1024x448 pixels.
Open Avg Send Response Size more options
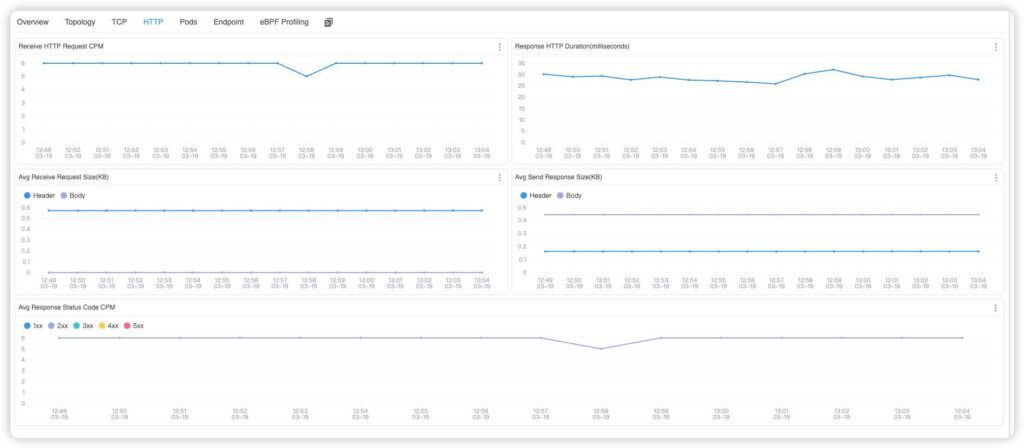(x=995, y=178)
